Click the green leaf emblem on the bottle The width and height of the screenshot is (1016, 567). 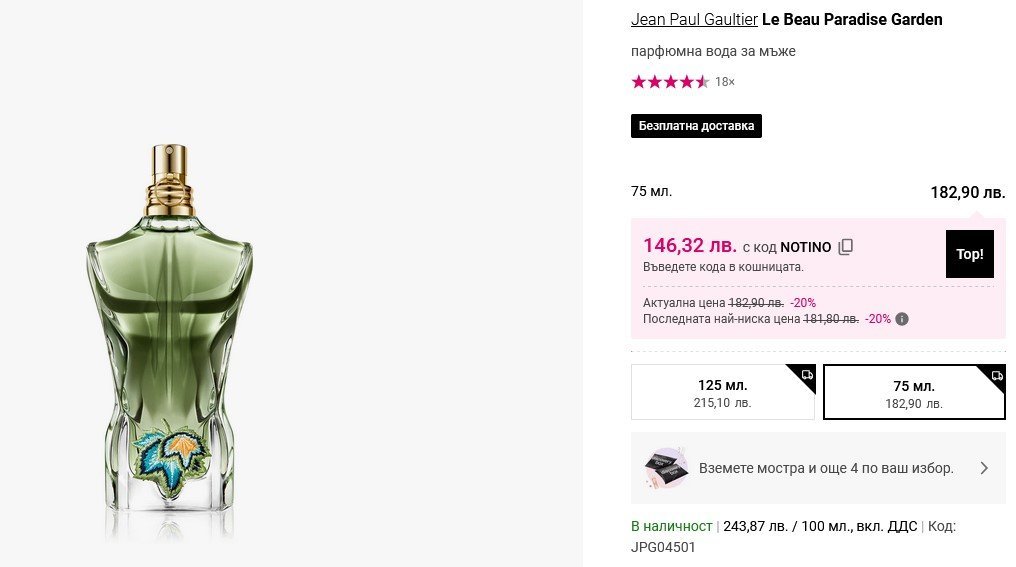(x=171, y=453)
